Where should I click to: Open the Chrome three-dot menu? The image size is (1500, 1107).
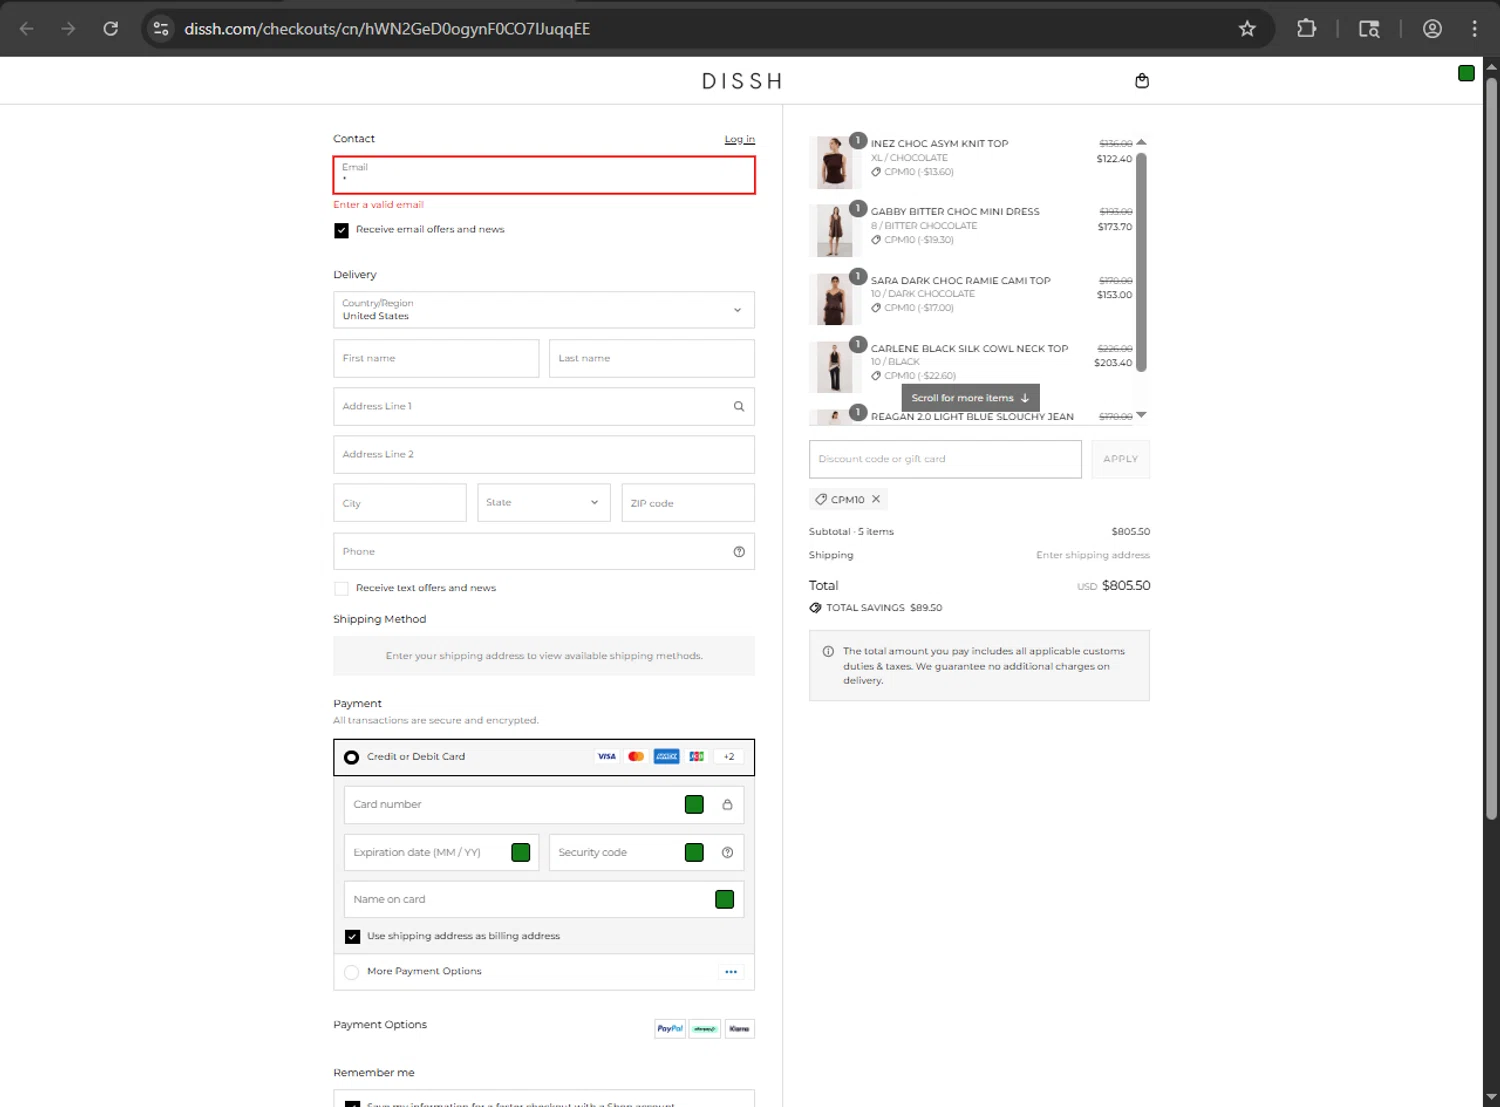(x=1474, y=28)
